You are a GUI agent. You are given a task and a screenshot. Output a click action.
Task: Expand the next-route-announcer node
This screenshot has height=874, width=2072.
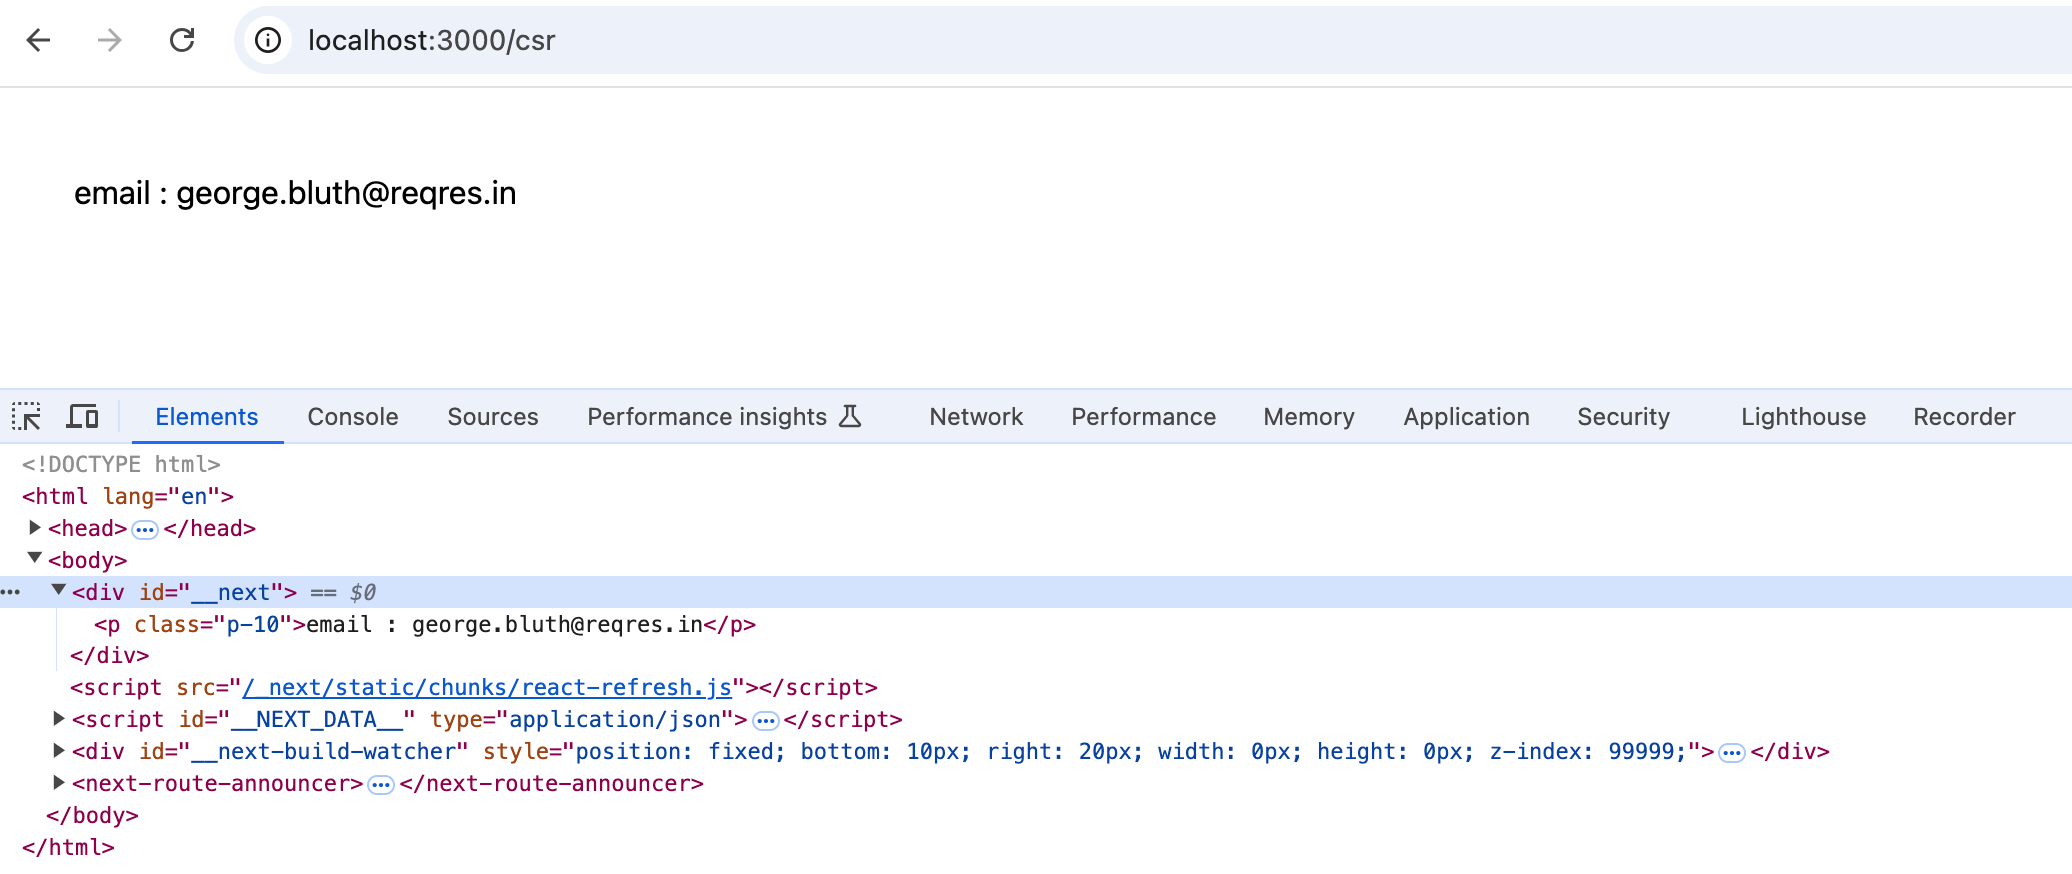click(x=59, y=782)
